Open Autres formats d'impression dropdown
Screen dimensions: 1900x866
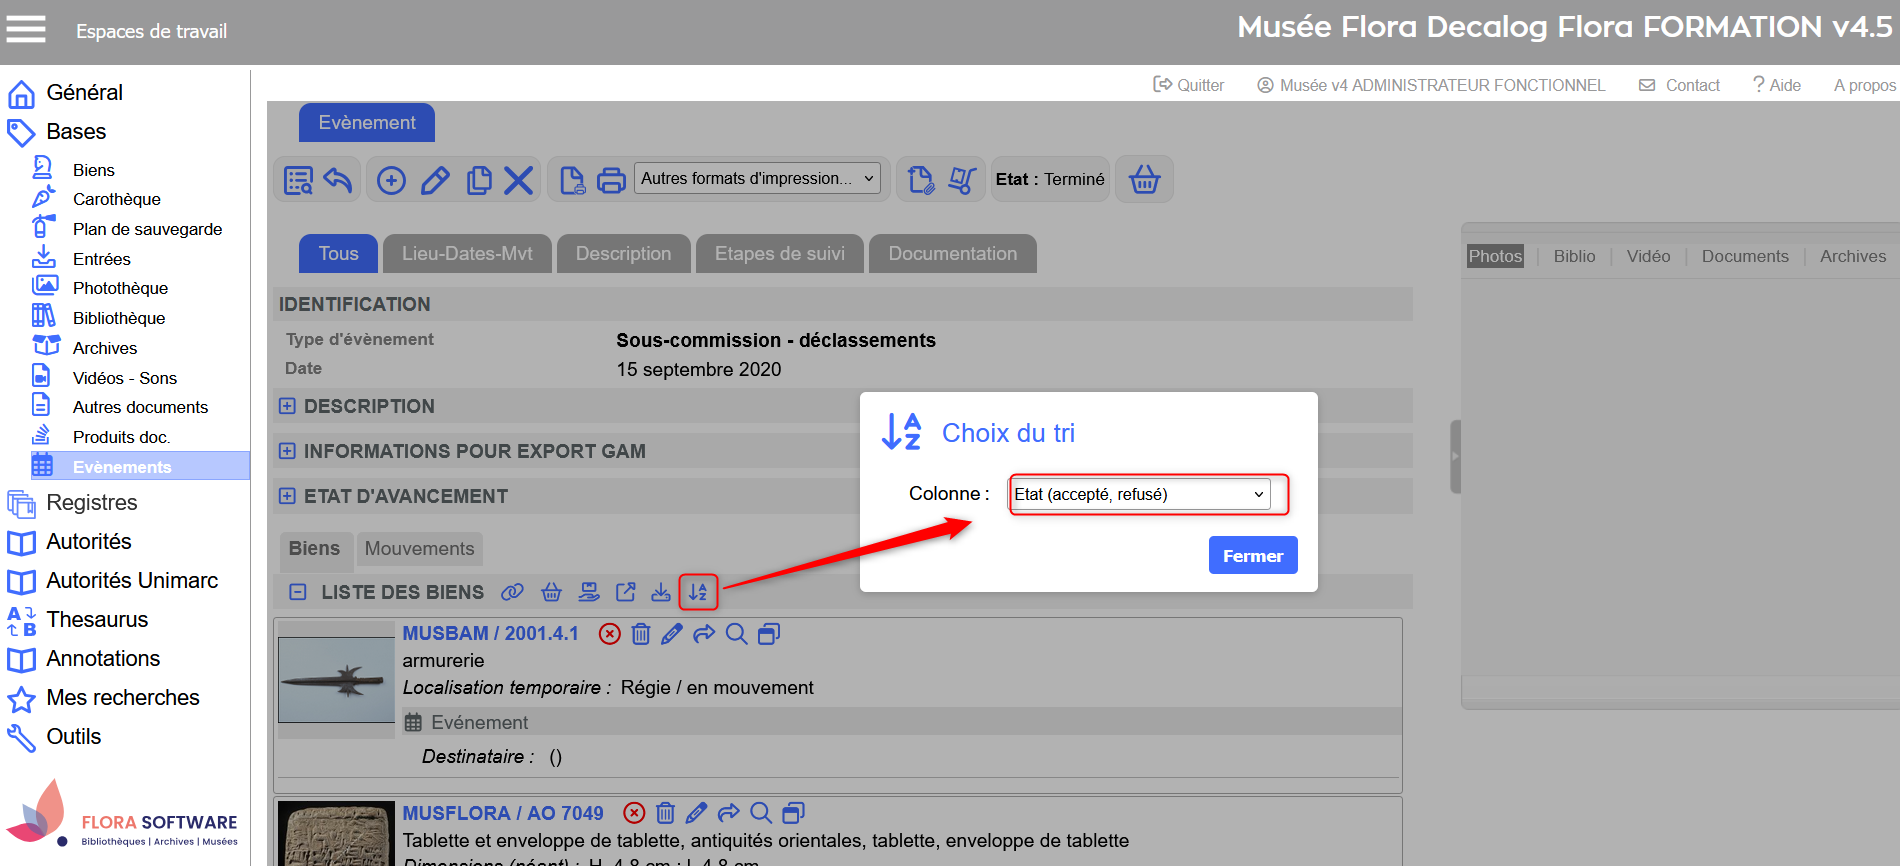click(757, 179)
